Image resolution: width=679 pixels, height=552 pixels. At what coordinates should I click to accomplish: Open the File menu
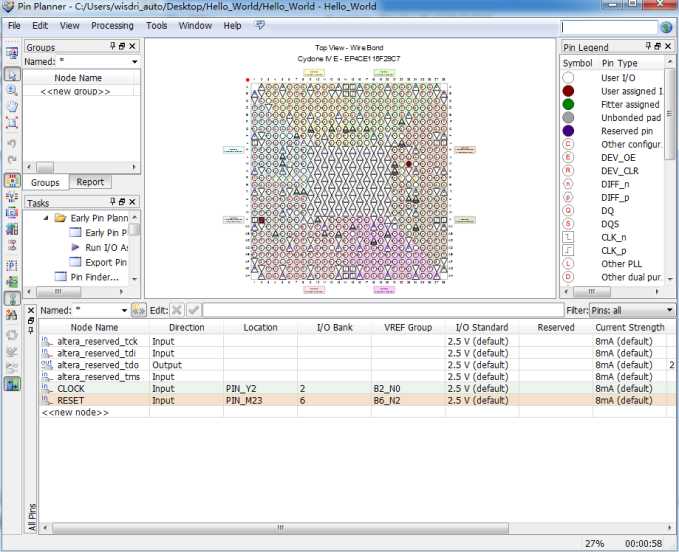click(x=14, y=26)
